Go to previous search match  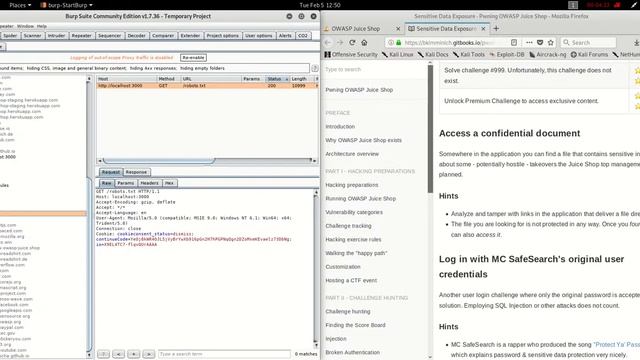tap(118, 354)
